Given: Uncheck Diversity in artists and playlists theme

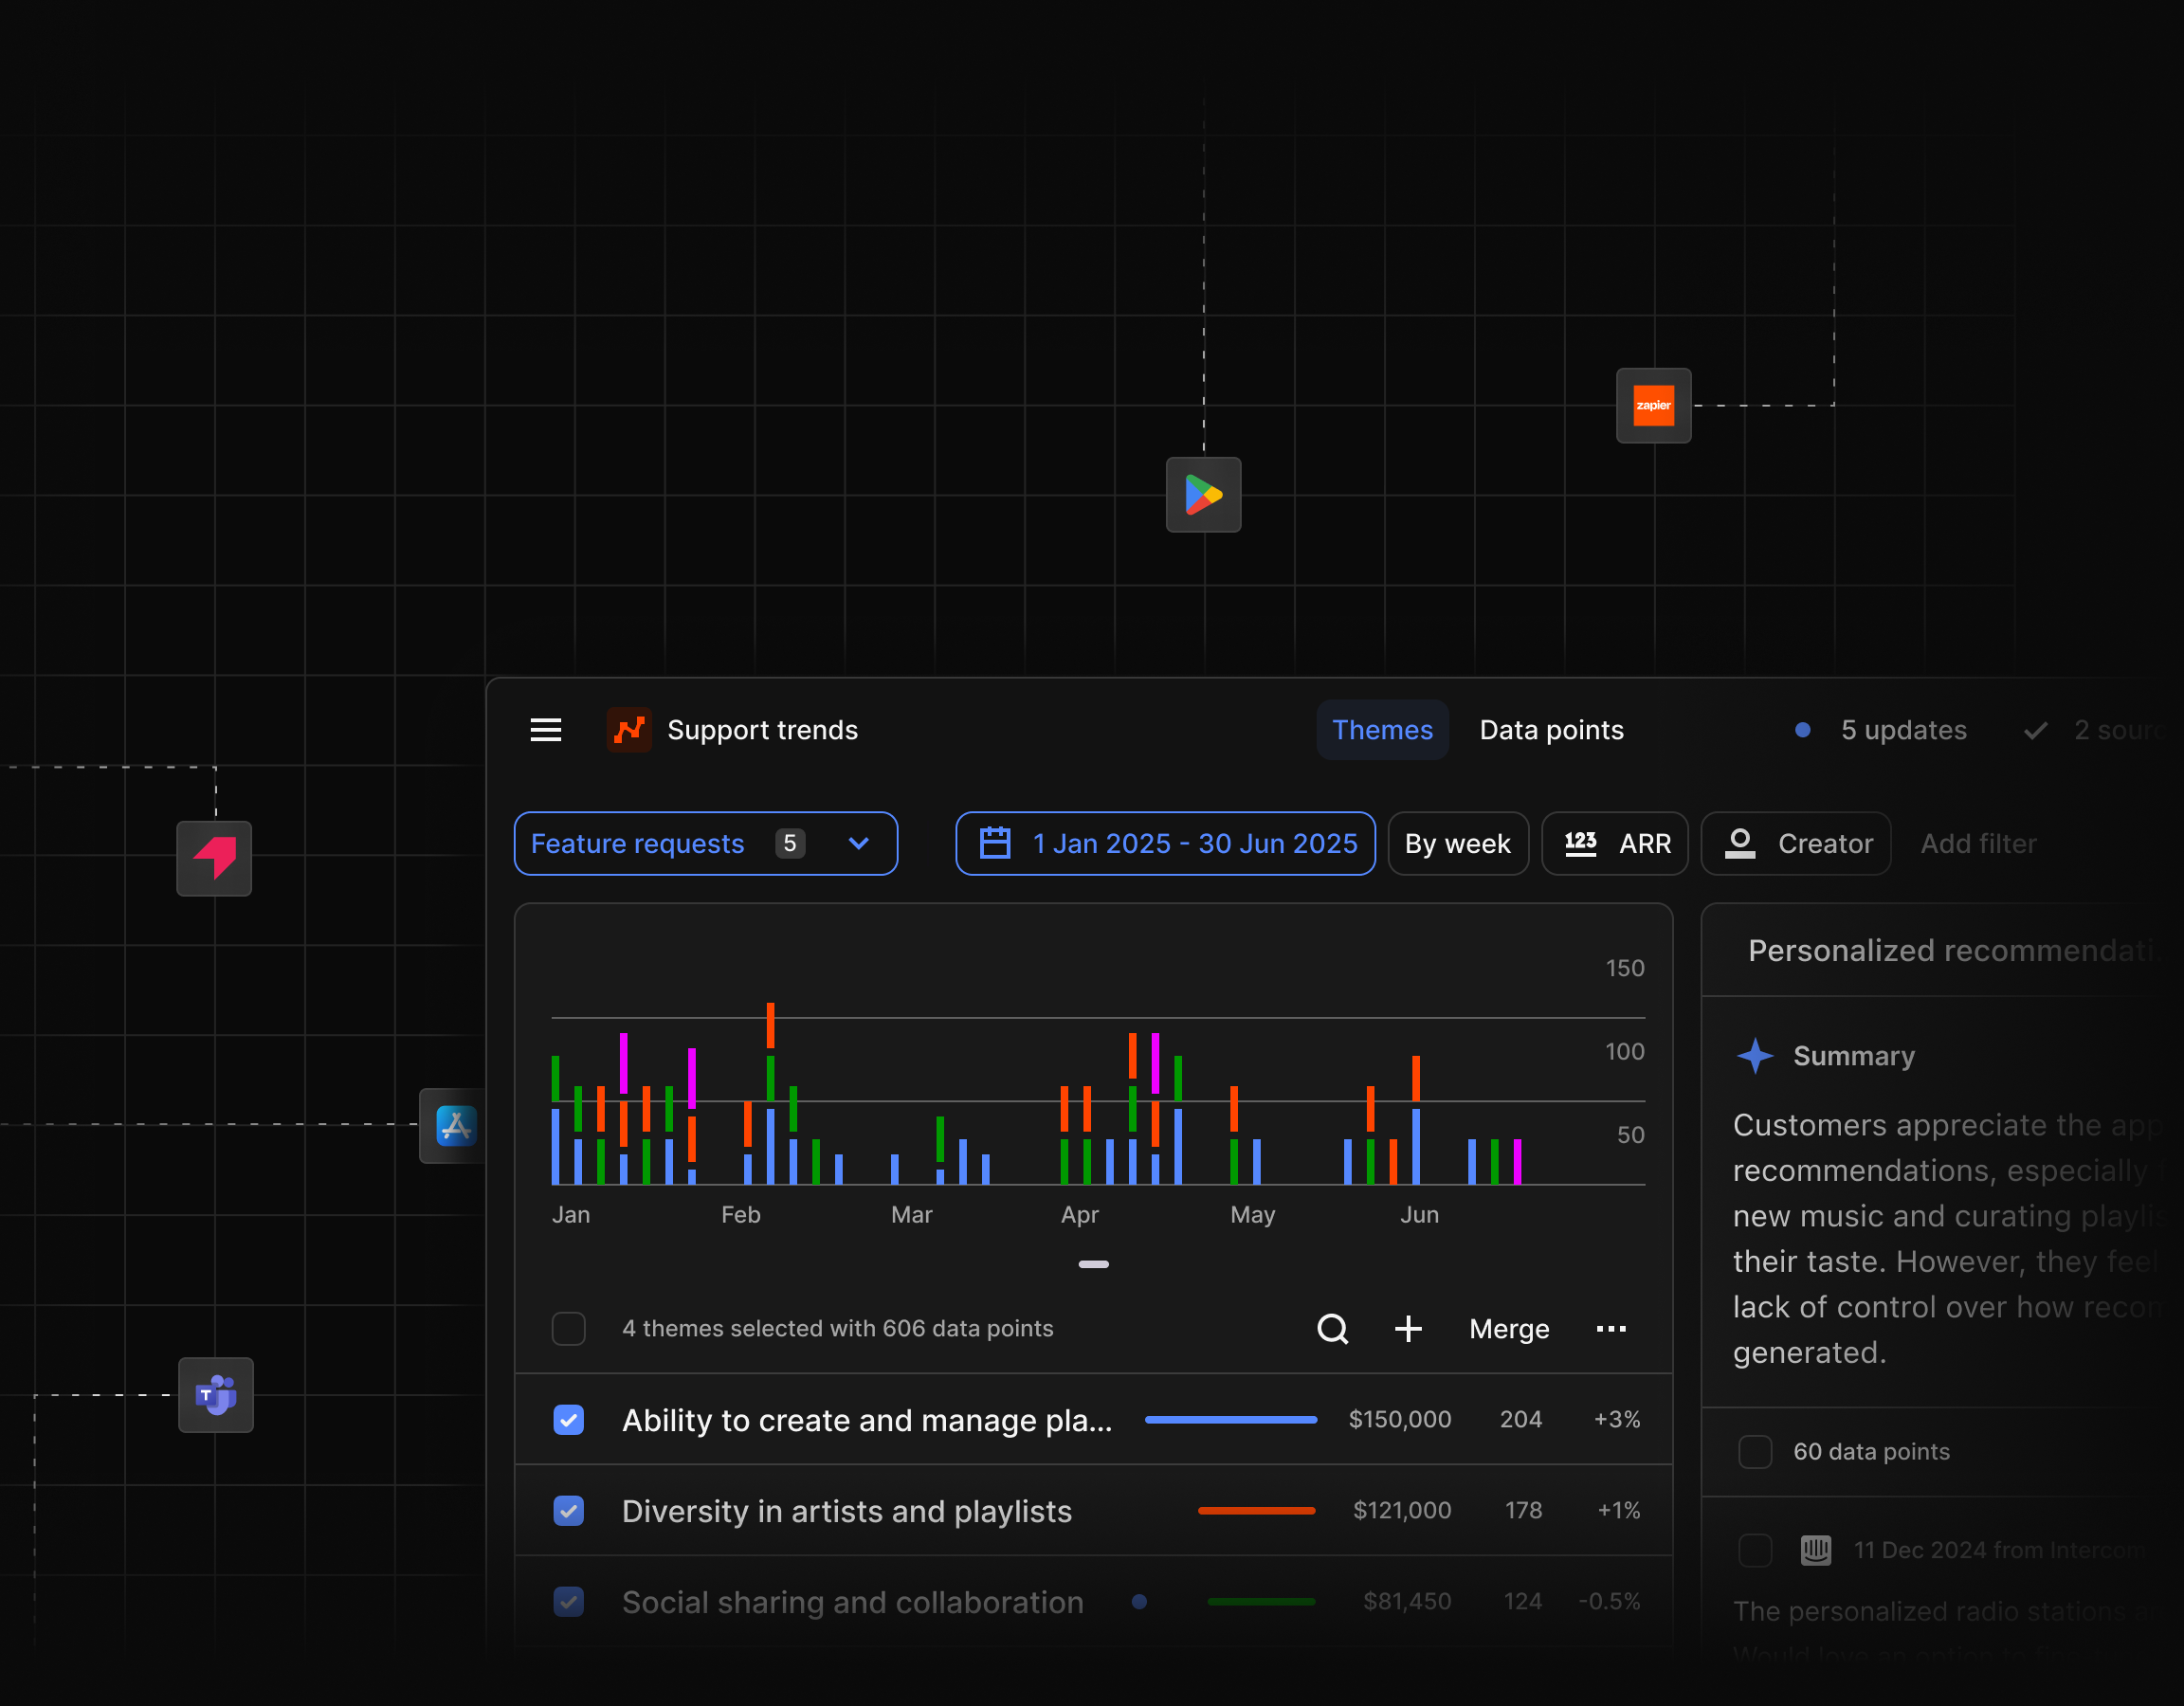Looking at the screenshot, I should tap(569, 1510).
